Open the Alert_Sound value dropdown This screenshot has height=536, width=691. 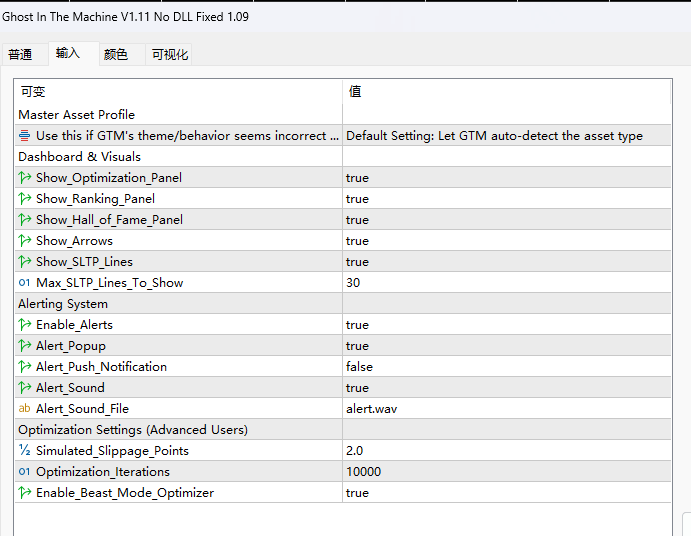[507, 387]
